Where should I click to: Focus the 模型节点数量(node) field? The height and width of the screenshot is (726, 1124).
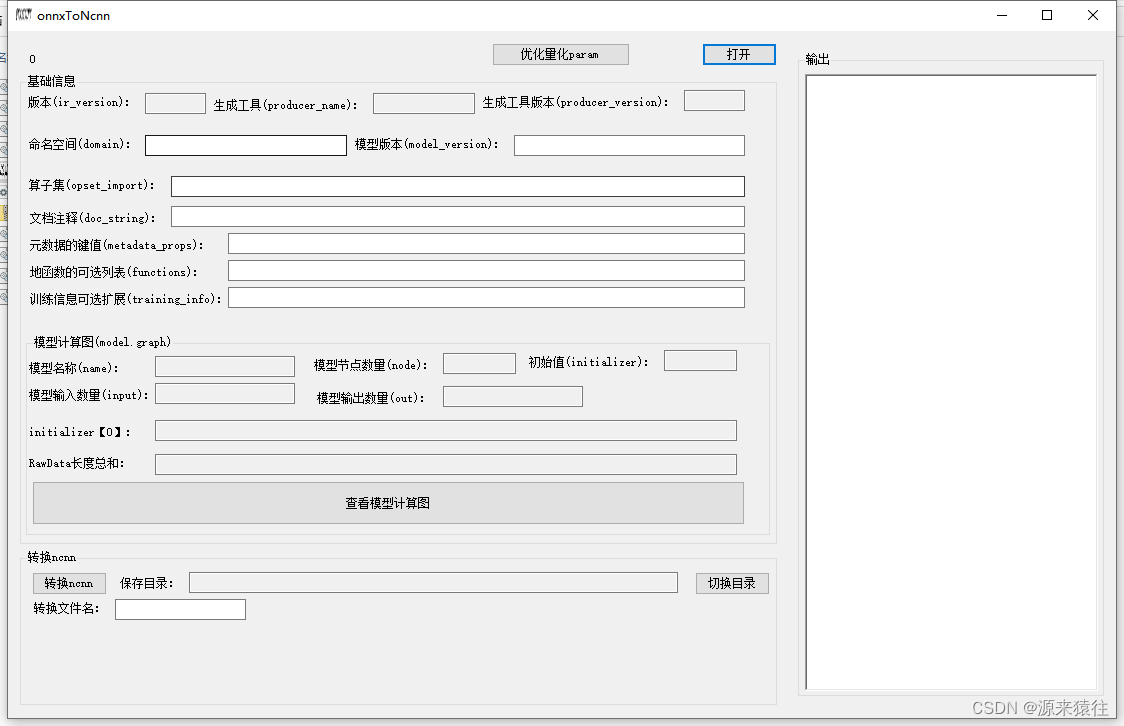[480, 363]
